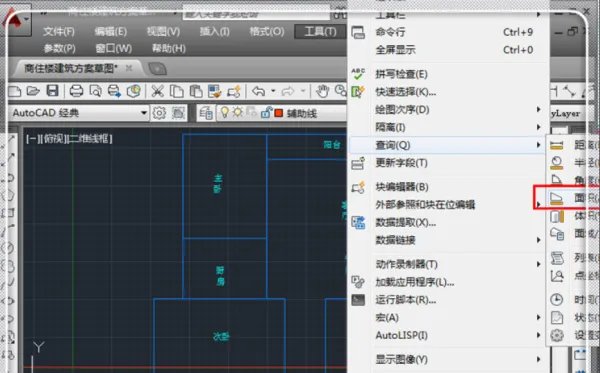Select the 面积 area query submenu item
600x373 pixels.
(572, 197)
